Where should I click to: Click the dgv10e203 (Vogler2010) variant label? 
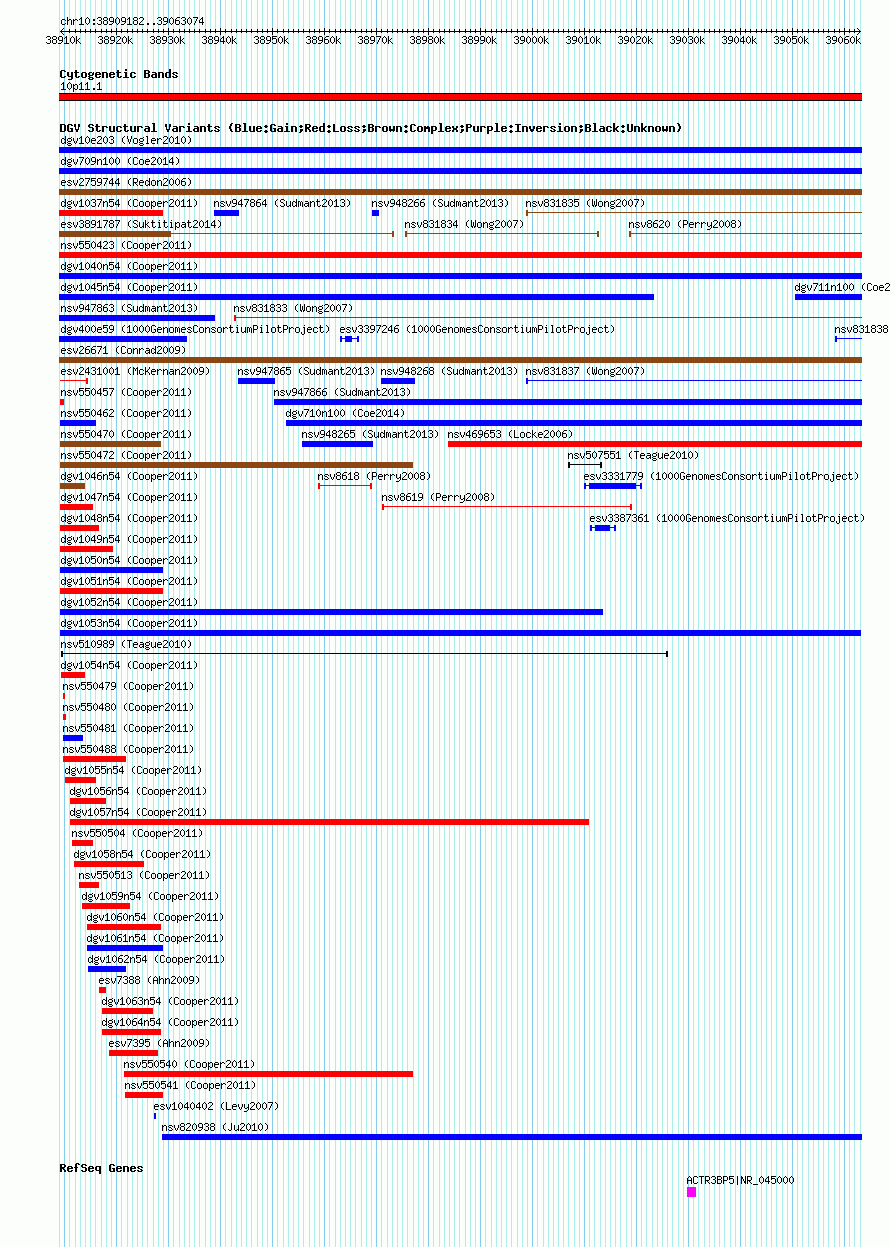[126, 140]
